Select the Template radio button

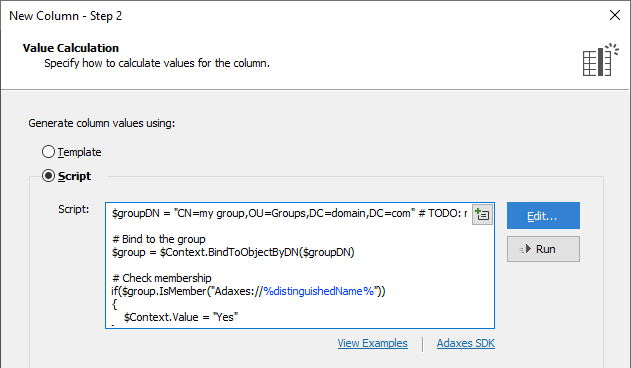[48, 152]
